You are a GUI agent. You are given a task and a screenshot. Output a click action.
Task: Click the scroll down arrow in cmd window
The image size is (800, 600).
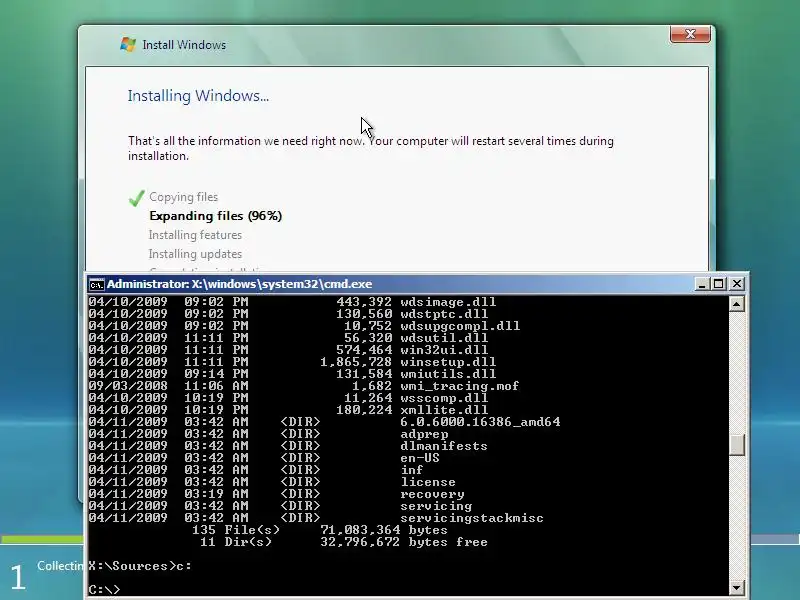coord(736,587)
